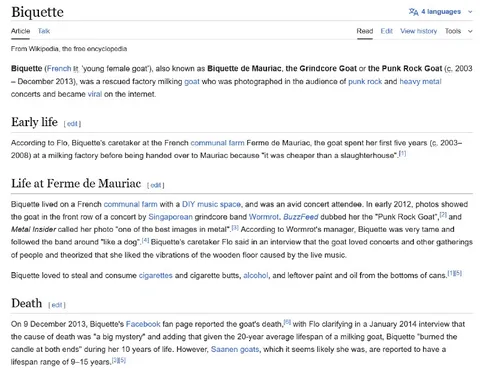This screenshot has height=382, width=480.
Task: Jump to citation 2 after Punk Rock Goat
Action: tap(443, 215)
